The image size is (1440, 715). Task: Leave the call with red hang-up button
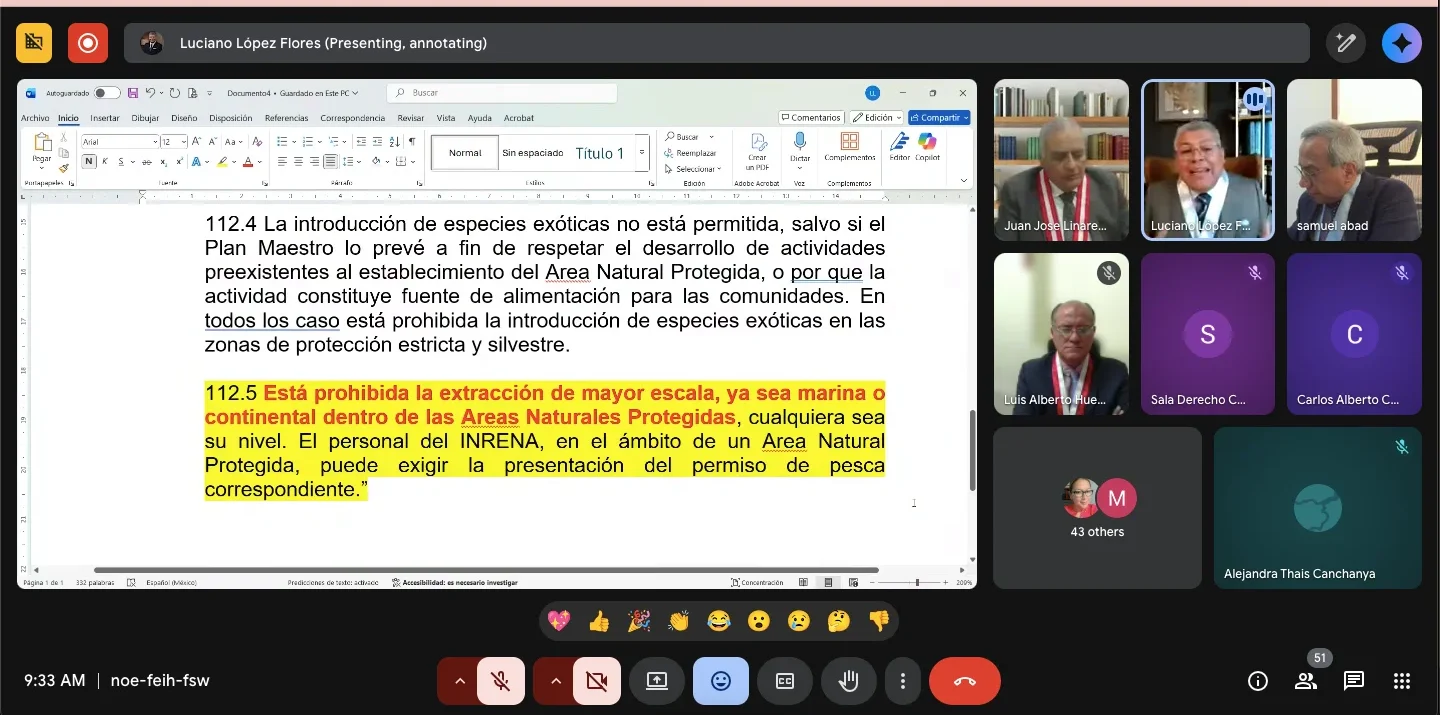tap(964, 681)
